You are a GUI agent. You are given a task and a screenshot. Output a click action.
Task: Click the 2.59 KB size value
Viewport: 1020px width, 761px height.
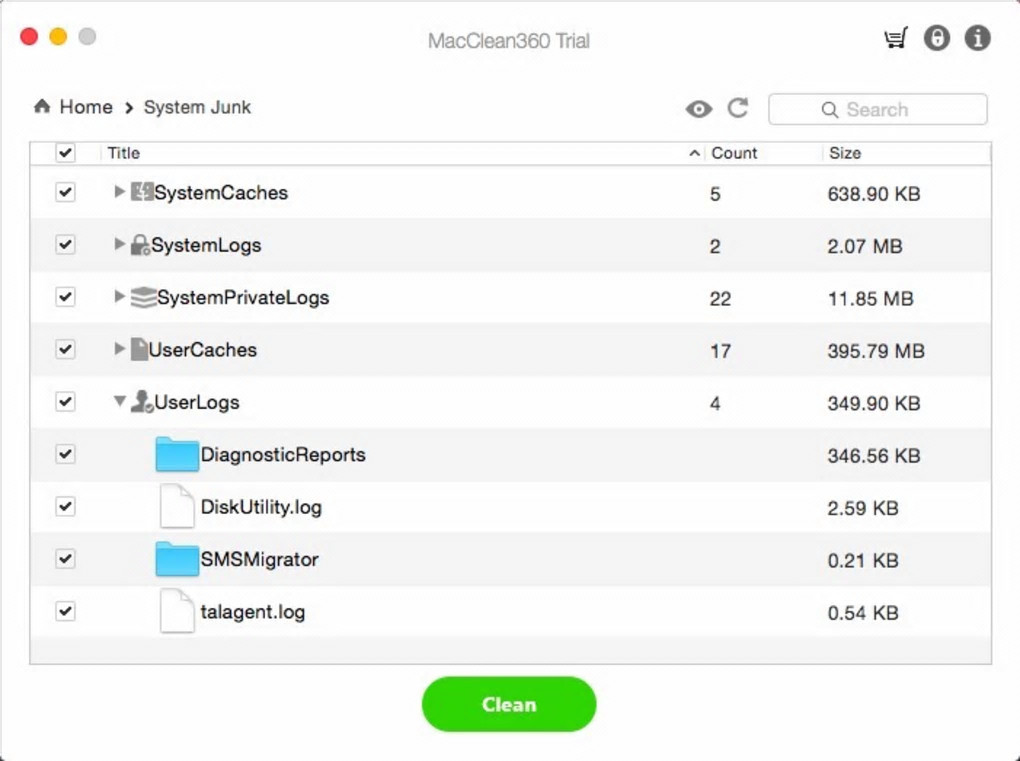pos(863,508)
